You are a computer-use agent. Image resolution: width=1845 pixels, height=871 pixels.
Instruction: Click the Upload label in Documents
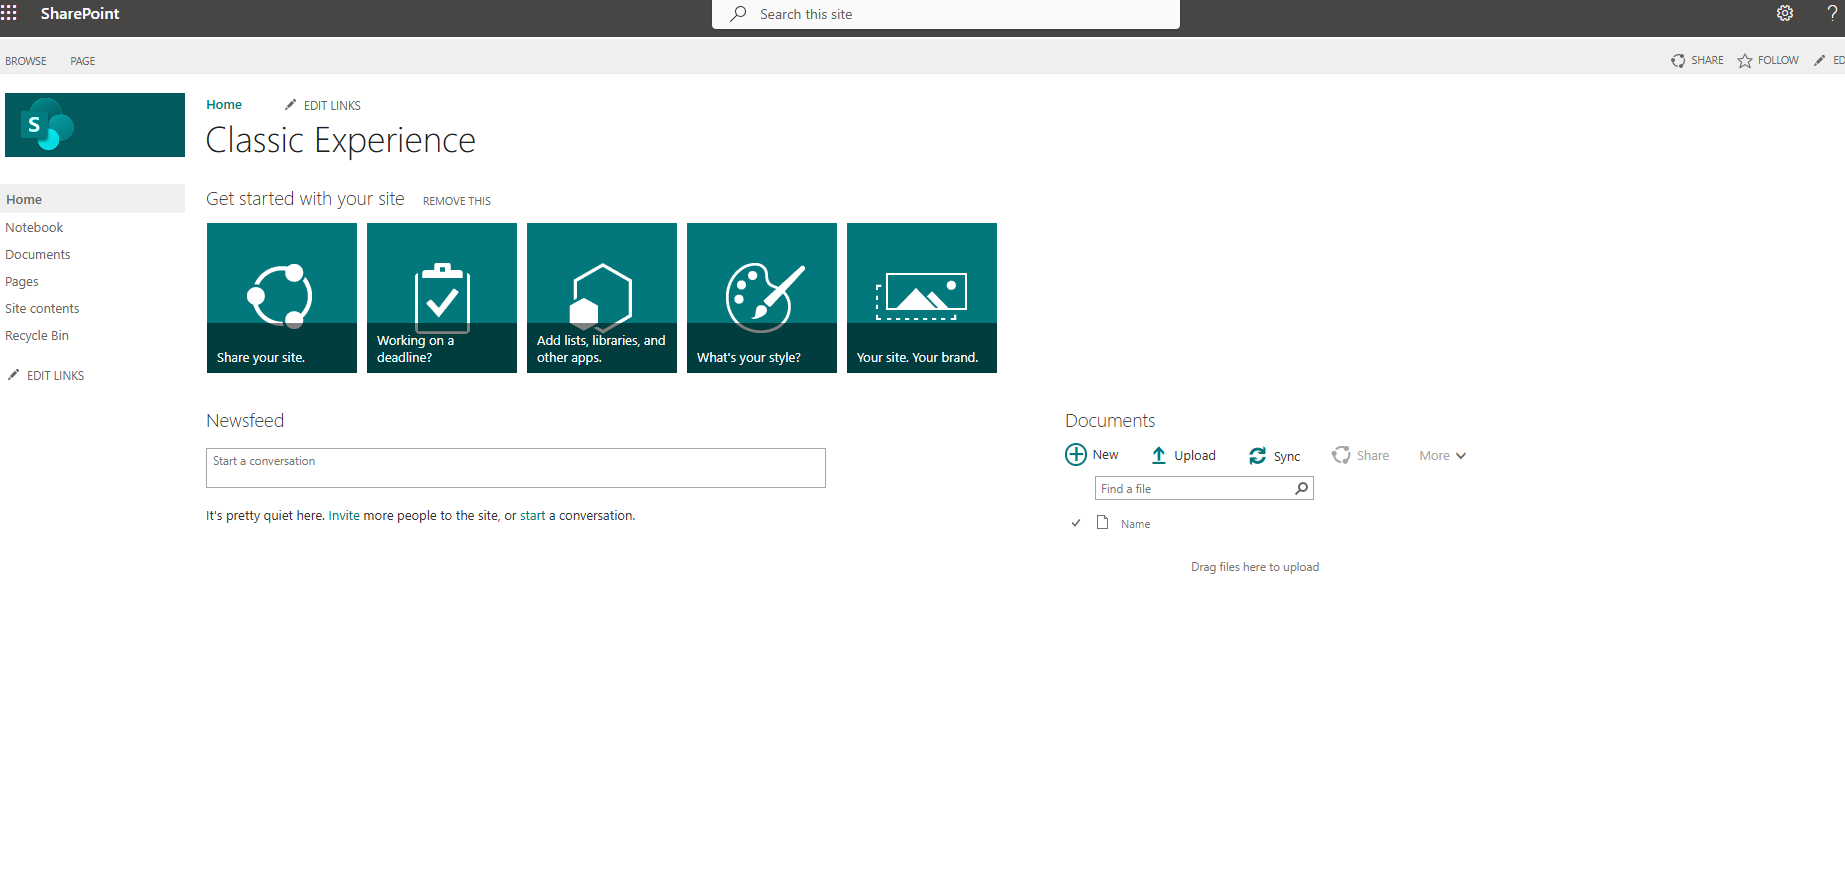pyautogui.click(x=1195, y=455)
